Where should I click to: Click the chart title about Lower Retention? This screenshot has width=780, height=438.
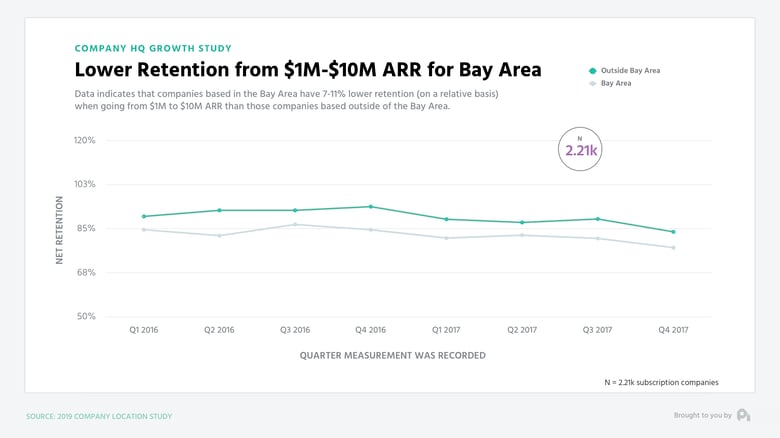[308, 70]
